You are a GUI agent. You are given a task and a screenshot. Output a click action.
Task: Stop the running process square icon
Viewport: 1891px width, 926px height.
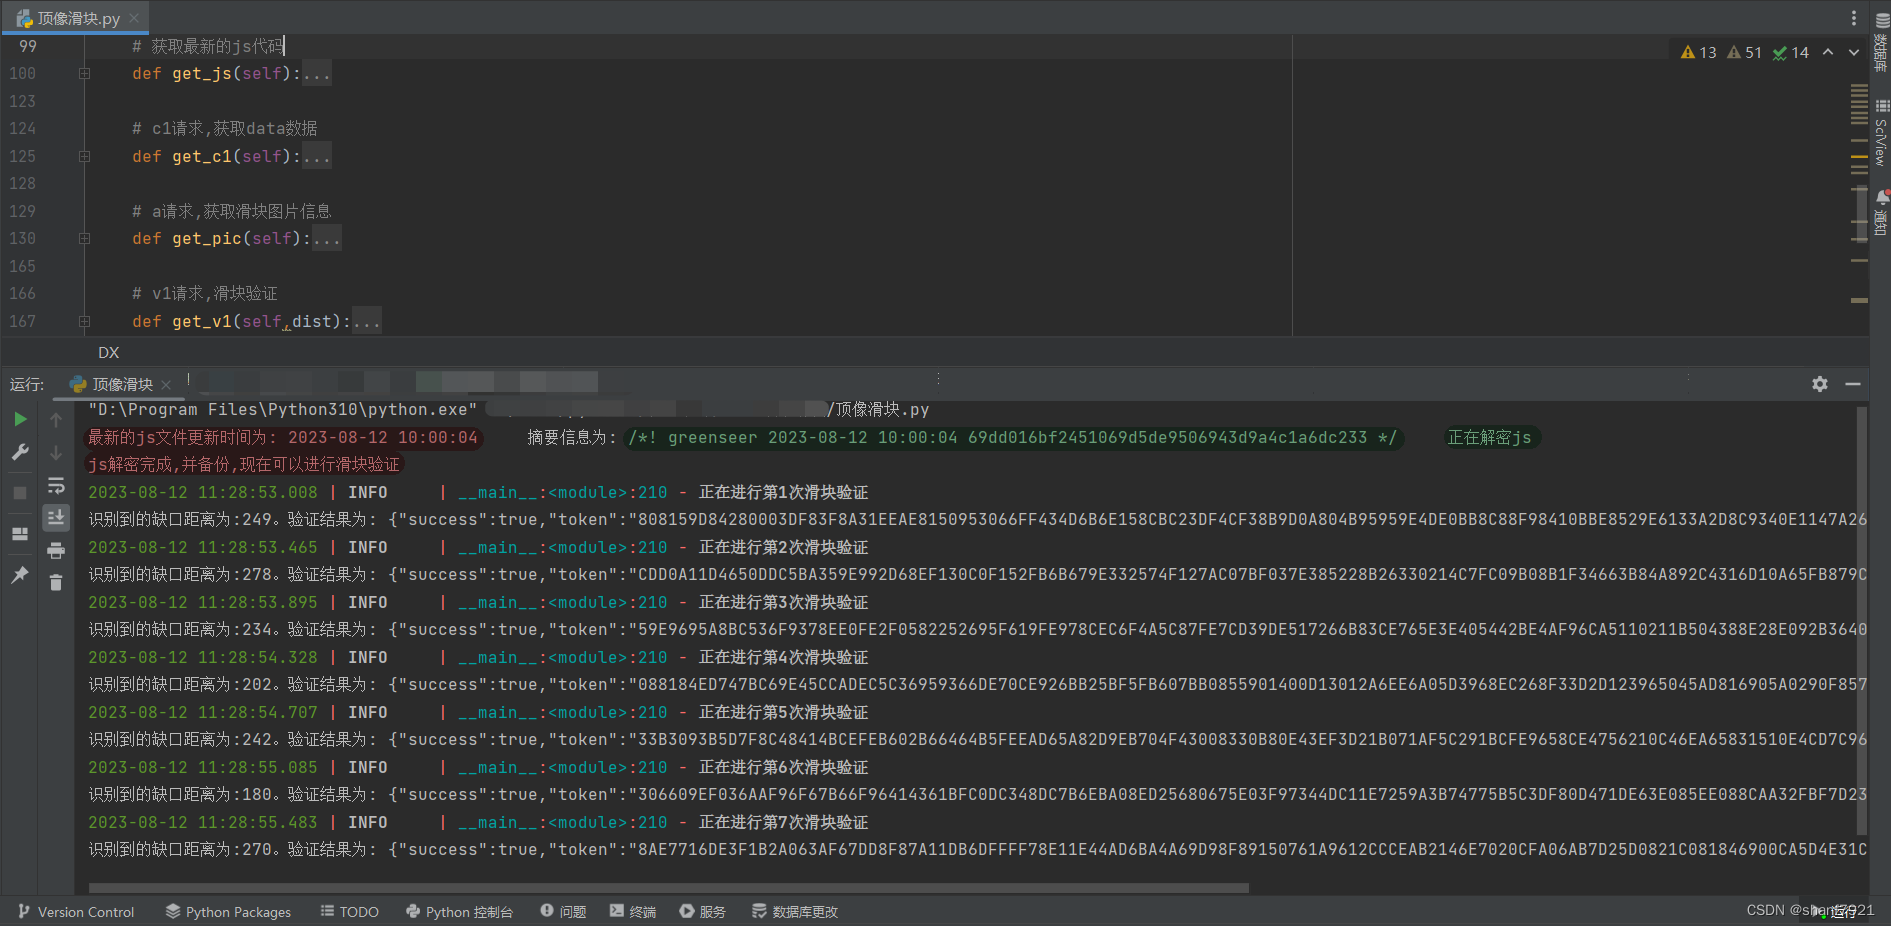(20, 492)
